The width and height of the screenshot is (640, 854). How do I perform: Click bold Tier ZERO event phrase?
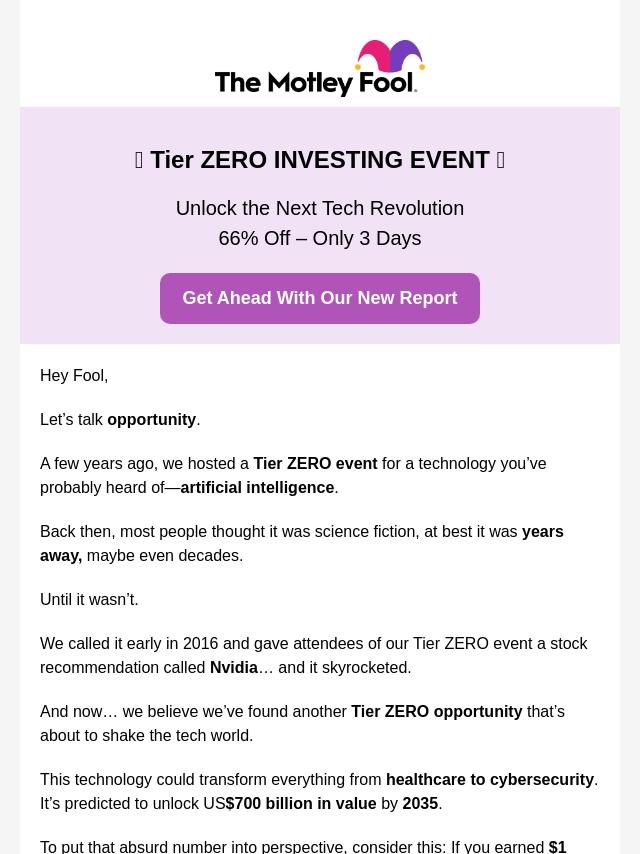[x=315, y=463]
